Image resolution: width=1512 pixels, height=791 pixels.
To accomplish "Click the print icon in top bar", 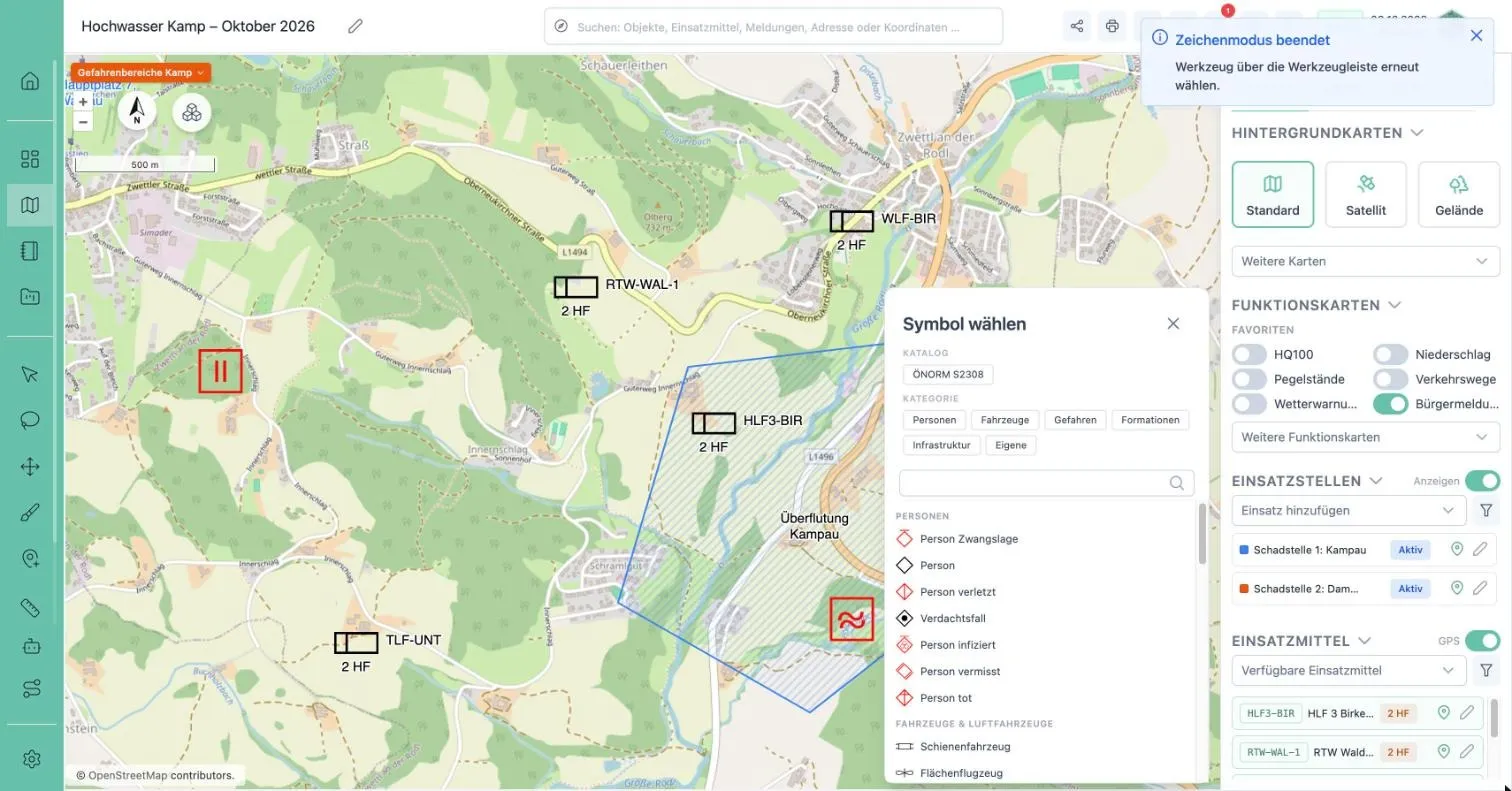I will click(1112, 26).
